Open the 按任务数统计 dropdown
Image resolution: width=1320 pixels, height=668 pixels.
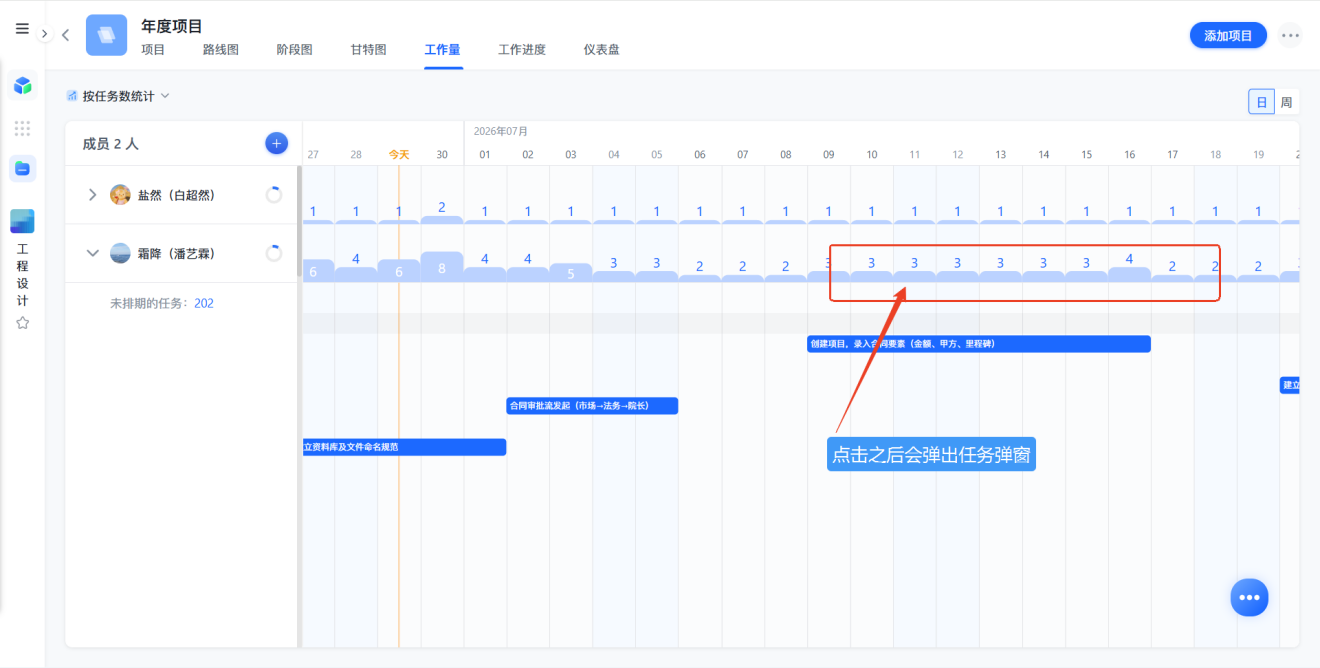pyautogui.click(x=118, y=96)
